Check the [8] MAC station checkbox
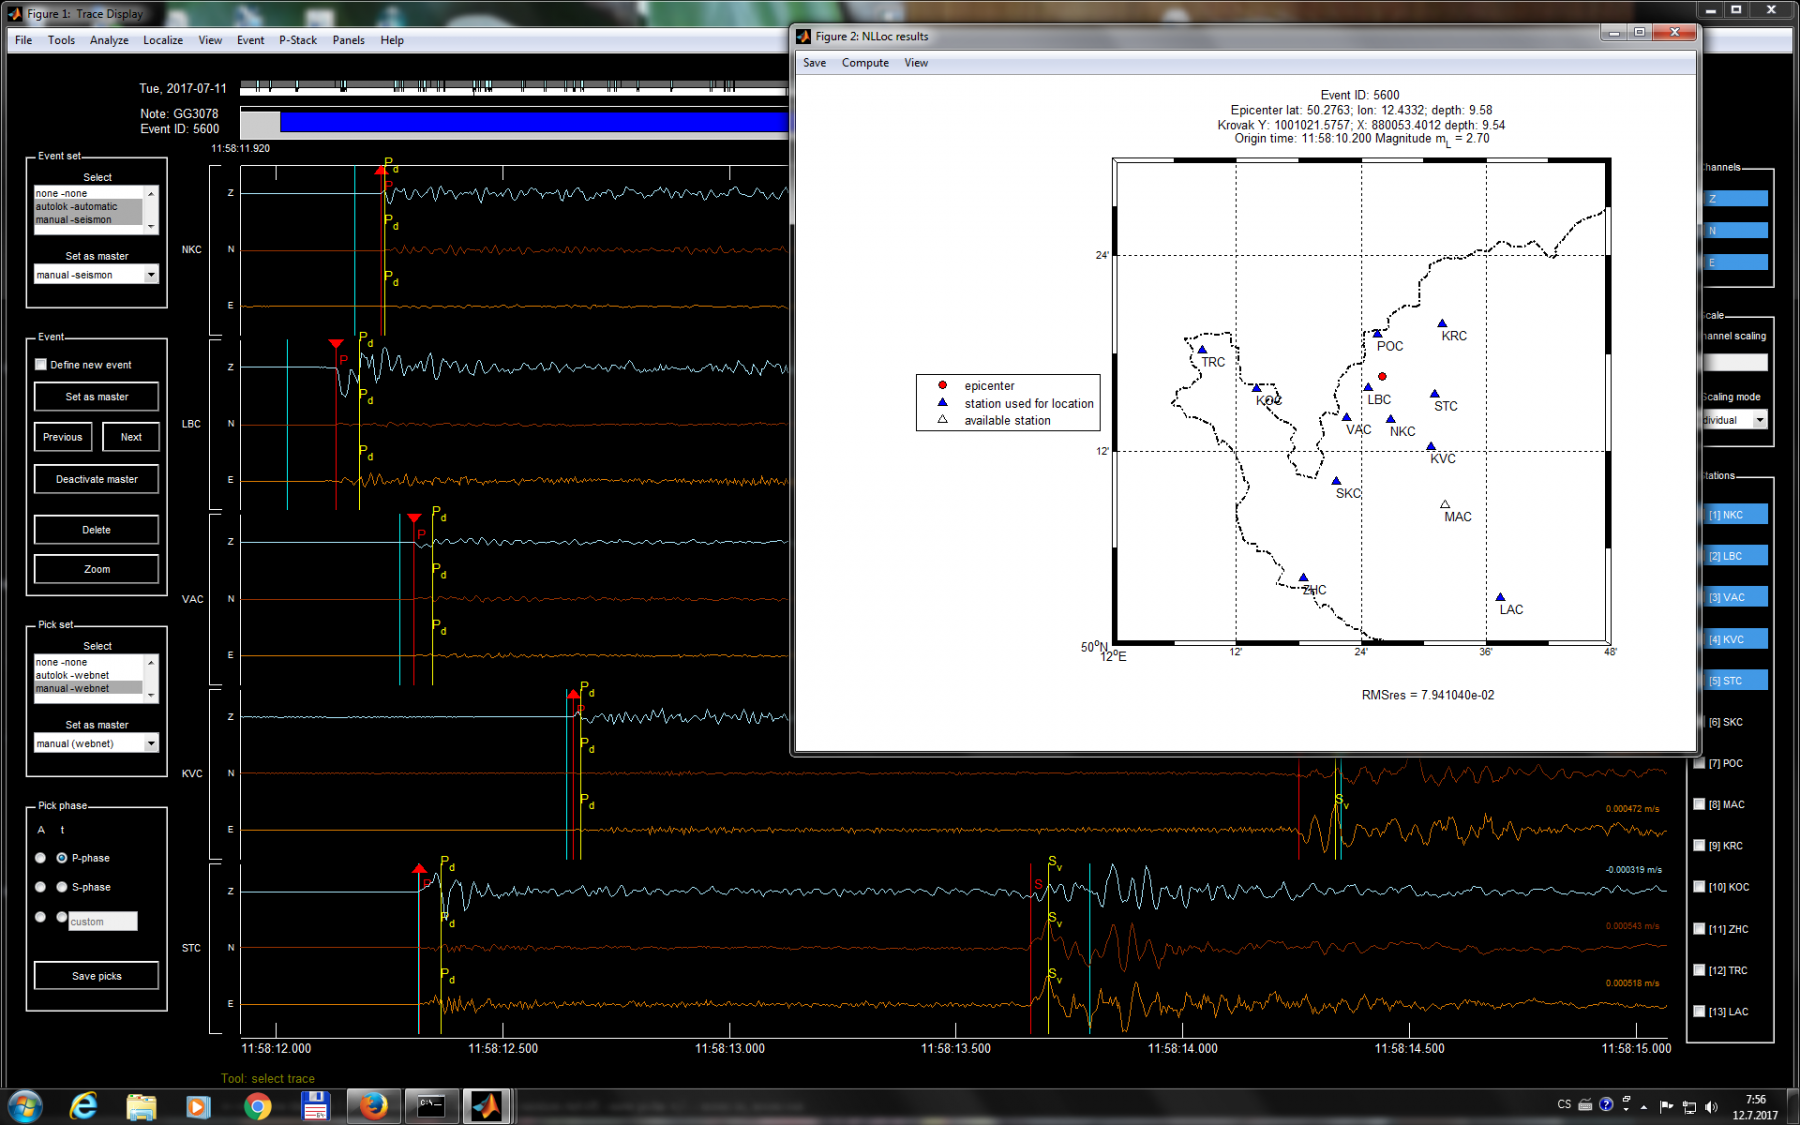The image size is (1800, 1125). [x=1699, y=804]
